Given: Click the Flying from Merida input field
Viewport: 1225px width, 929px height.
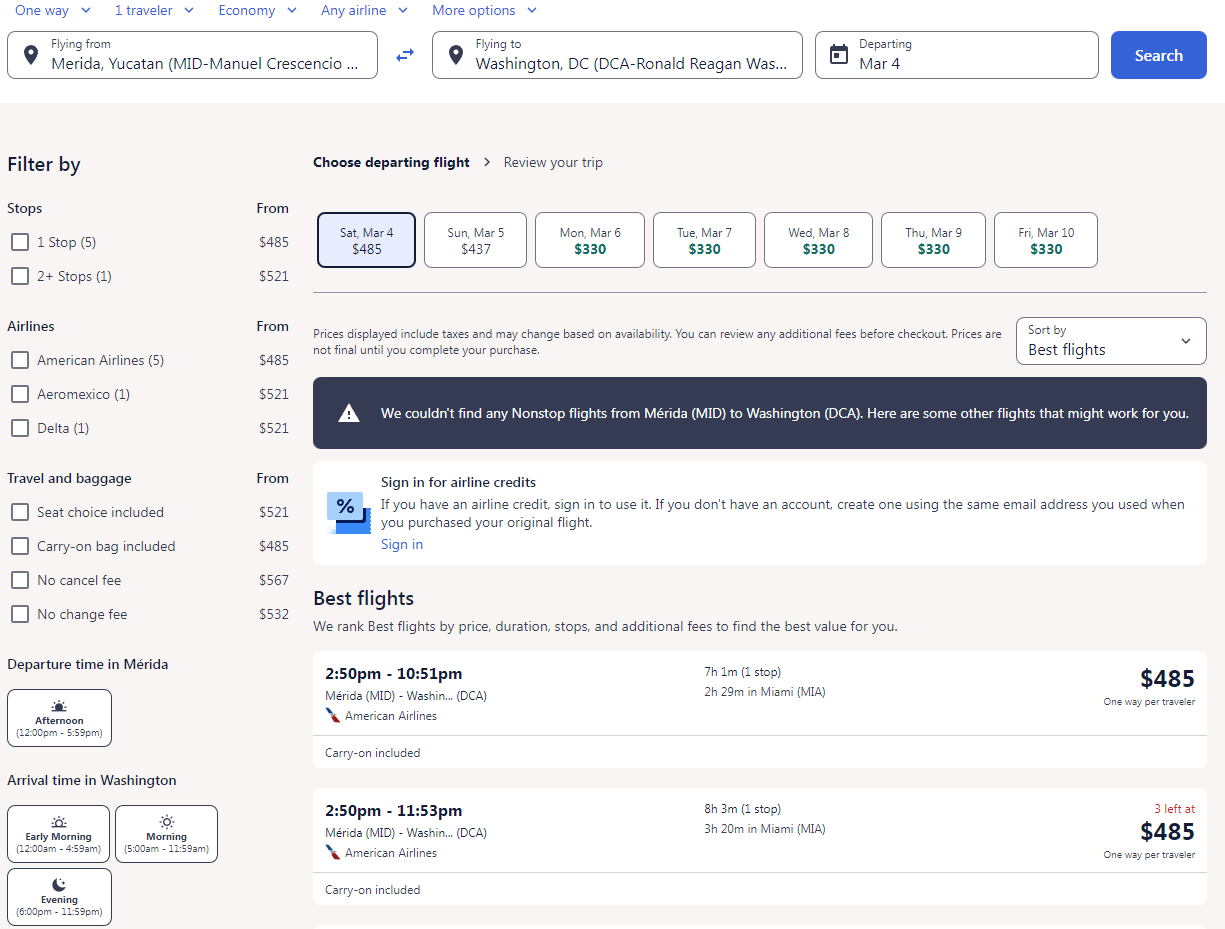Looking at the screenshot, I should click(x=193, y=55).
